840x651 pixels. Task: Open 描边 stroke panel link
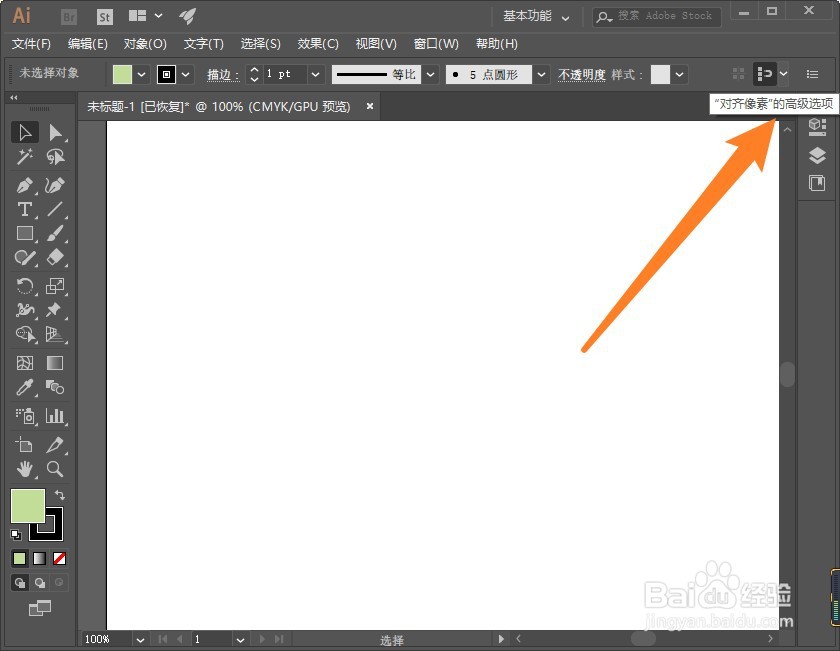point(223,74)
